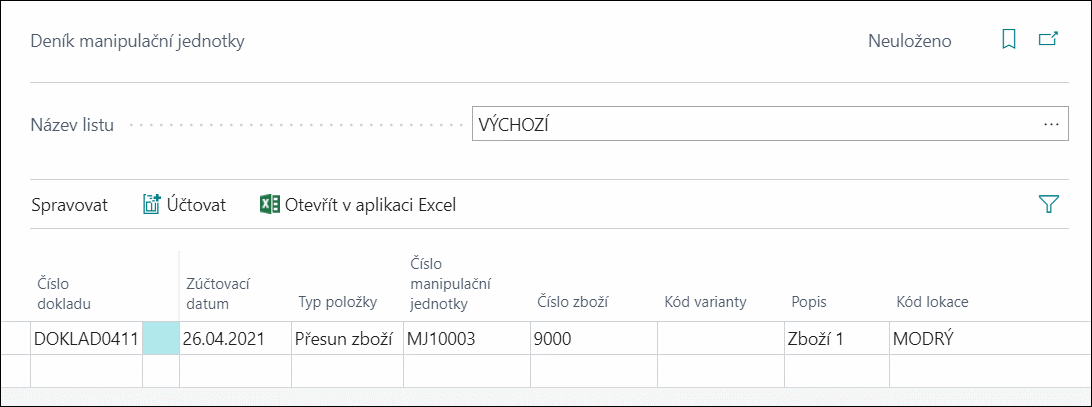Screen dimensions: 1092x407
Task: Select the DOKLAD0411 document number cell
Action: [x=86, y=338]
